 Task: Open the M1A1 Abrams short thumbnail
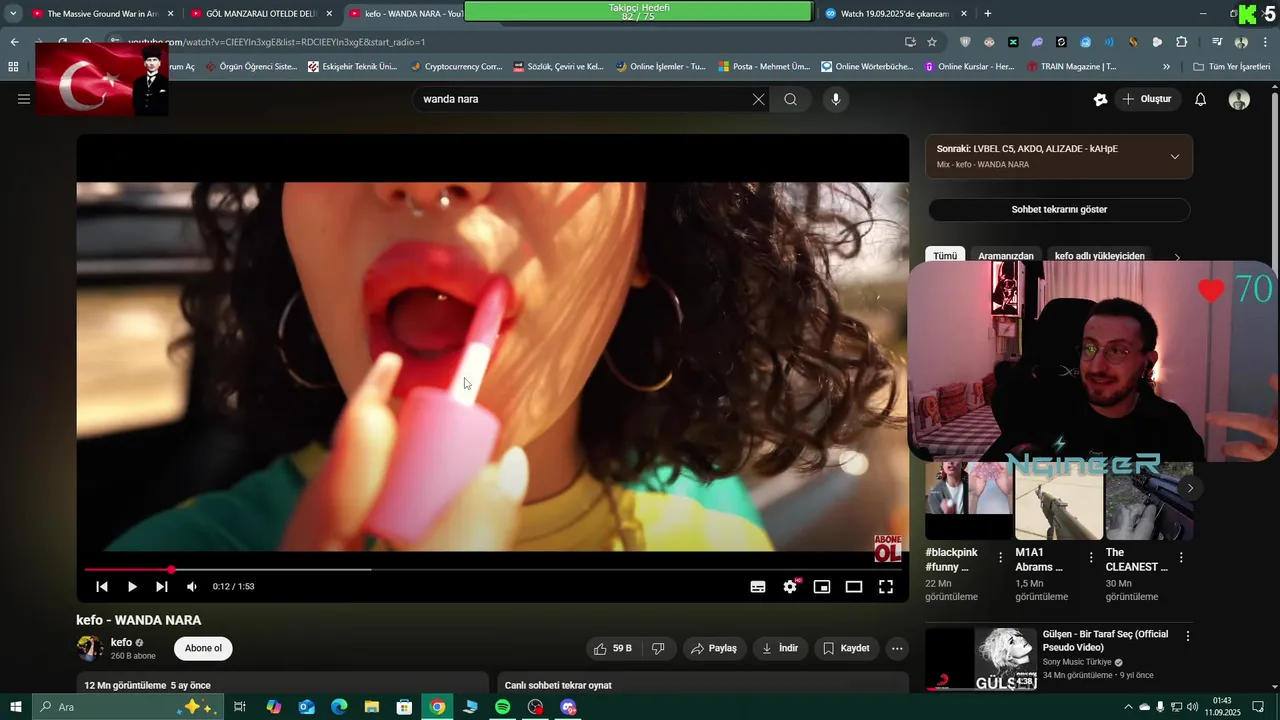coord(1059,501)
